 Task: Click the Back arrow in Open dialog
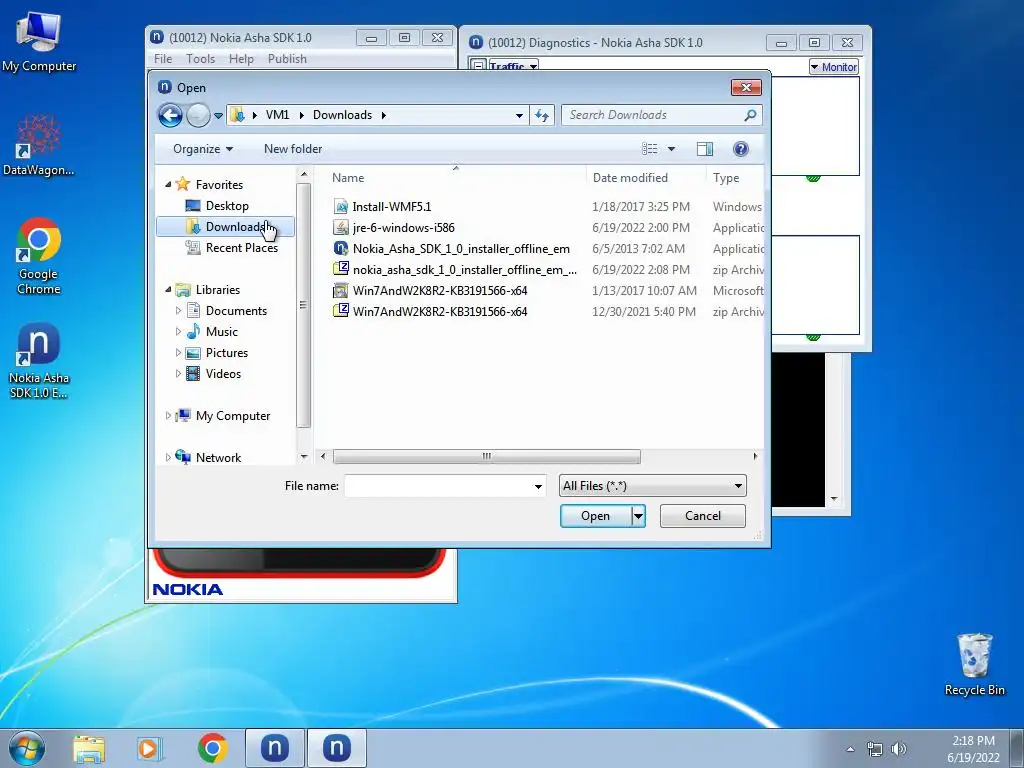(170, 116)
